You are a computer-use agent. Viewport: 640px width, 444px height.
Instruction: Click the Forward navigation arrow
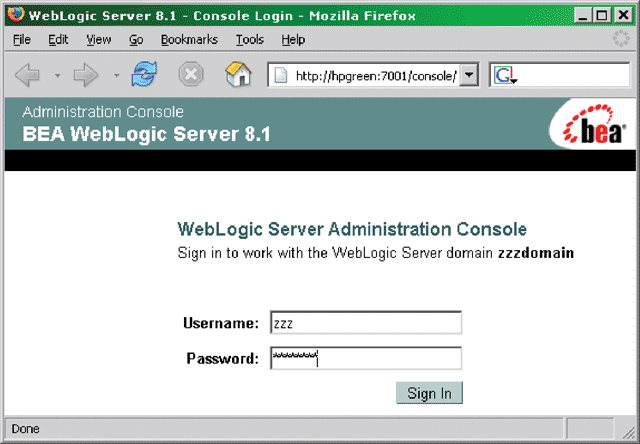pyautogui.click(x=85, y=75)
